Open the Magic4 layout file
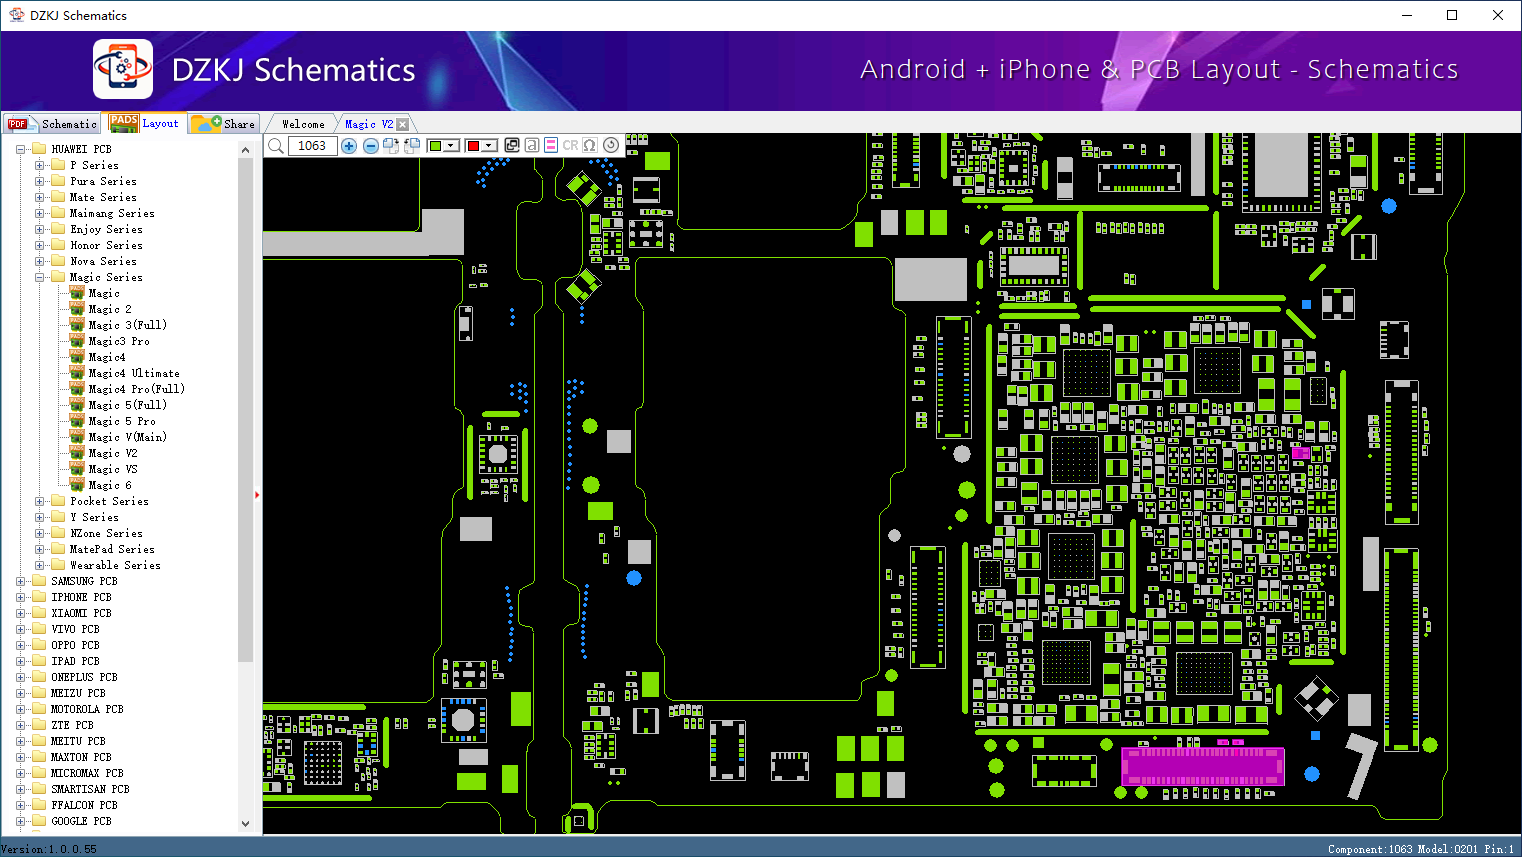 (x=107, y=357)
